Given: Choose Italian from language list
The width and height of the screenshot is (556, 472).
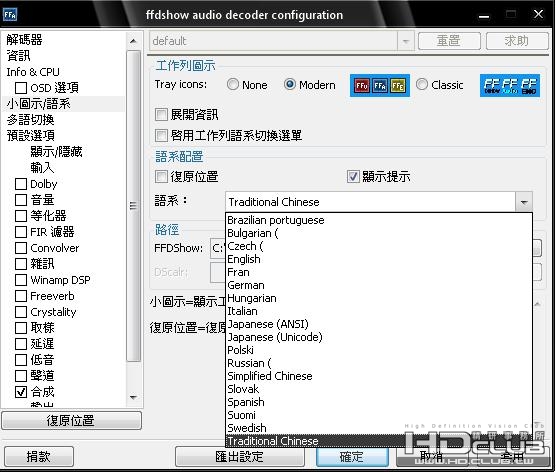Looking at the screenshot, I should [x=379, y=311].
